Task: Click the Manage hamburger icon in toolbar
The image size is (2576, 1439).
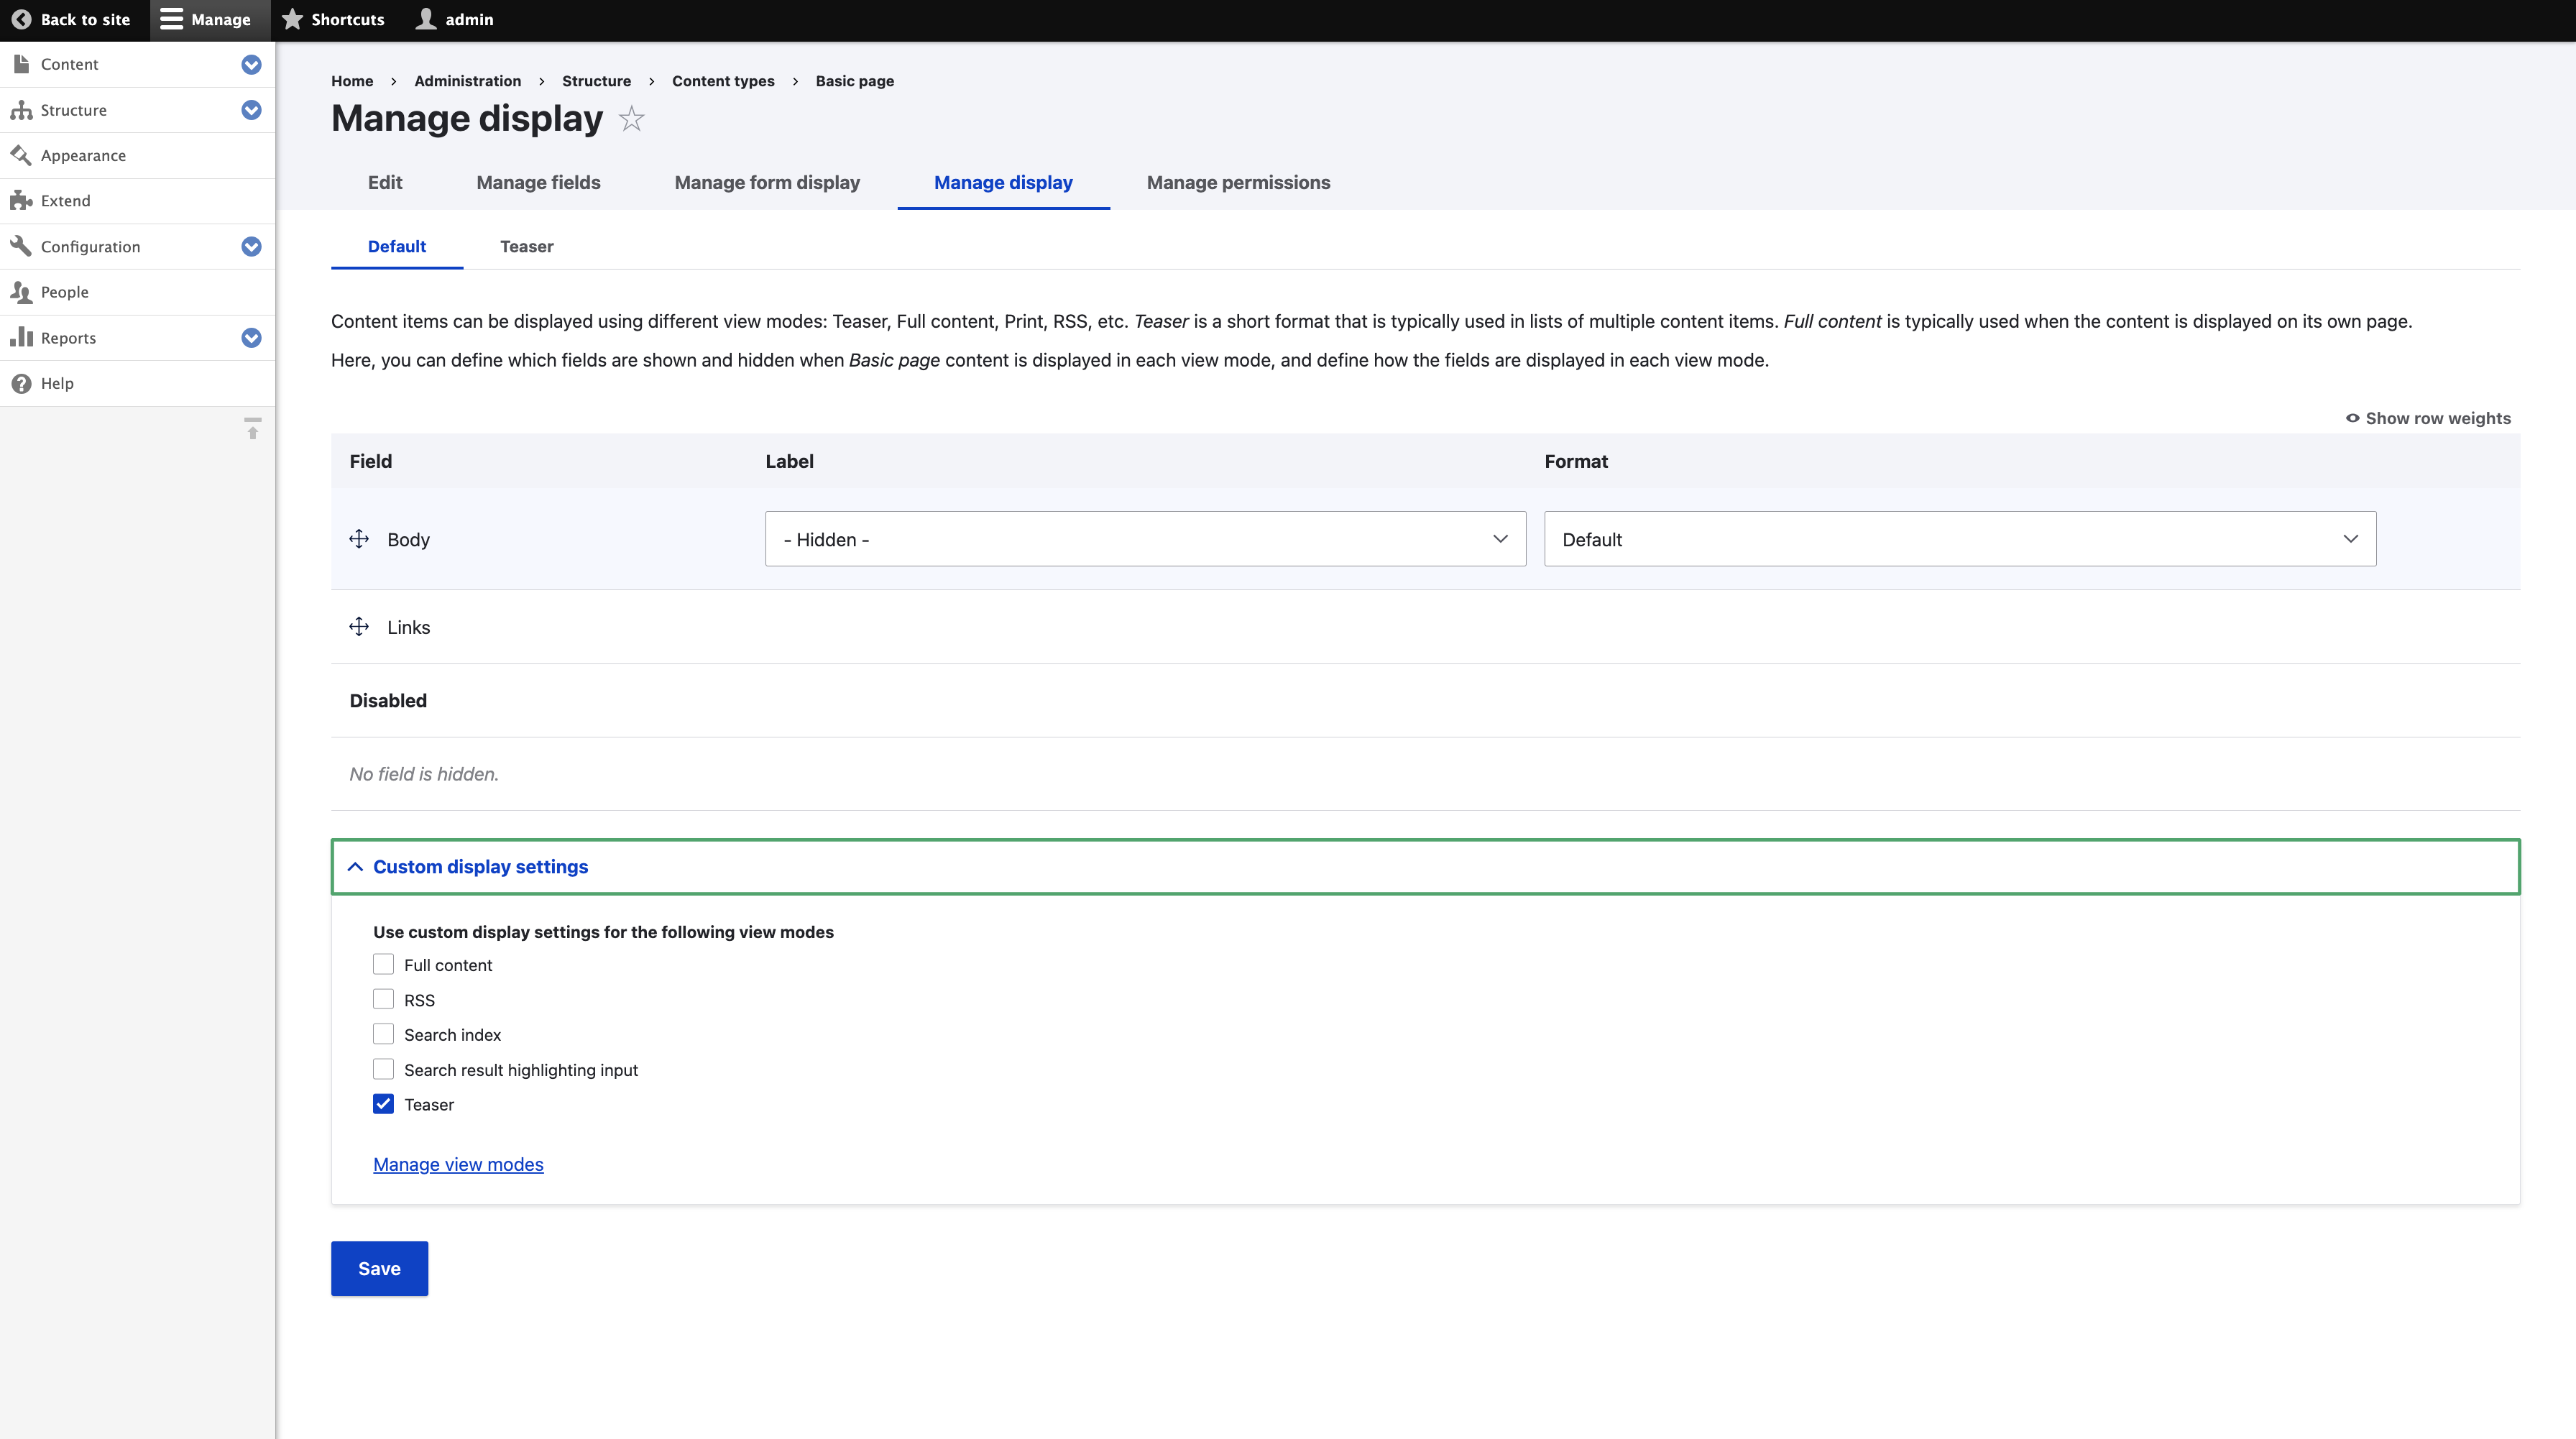Action: click(171, 19)
